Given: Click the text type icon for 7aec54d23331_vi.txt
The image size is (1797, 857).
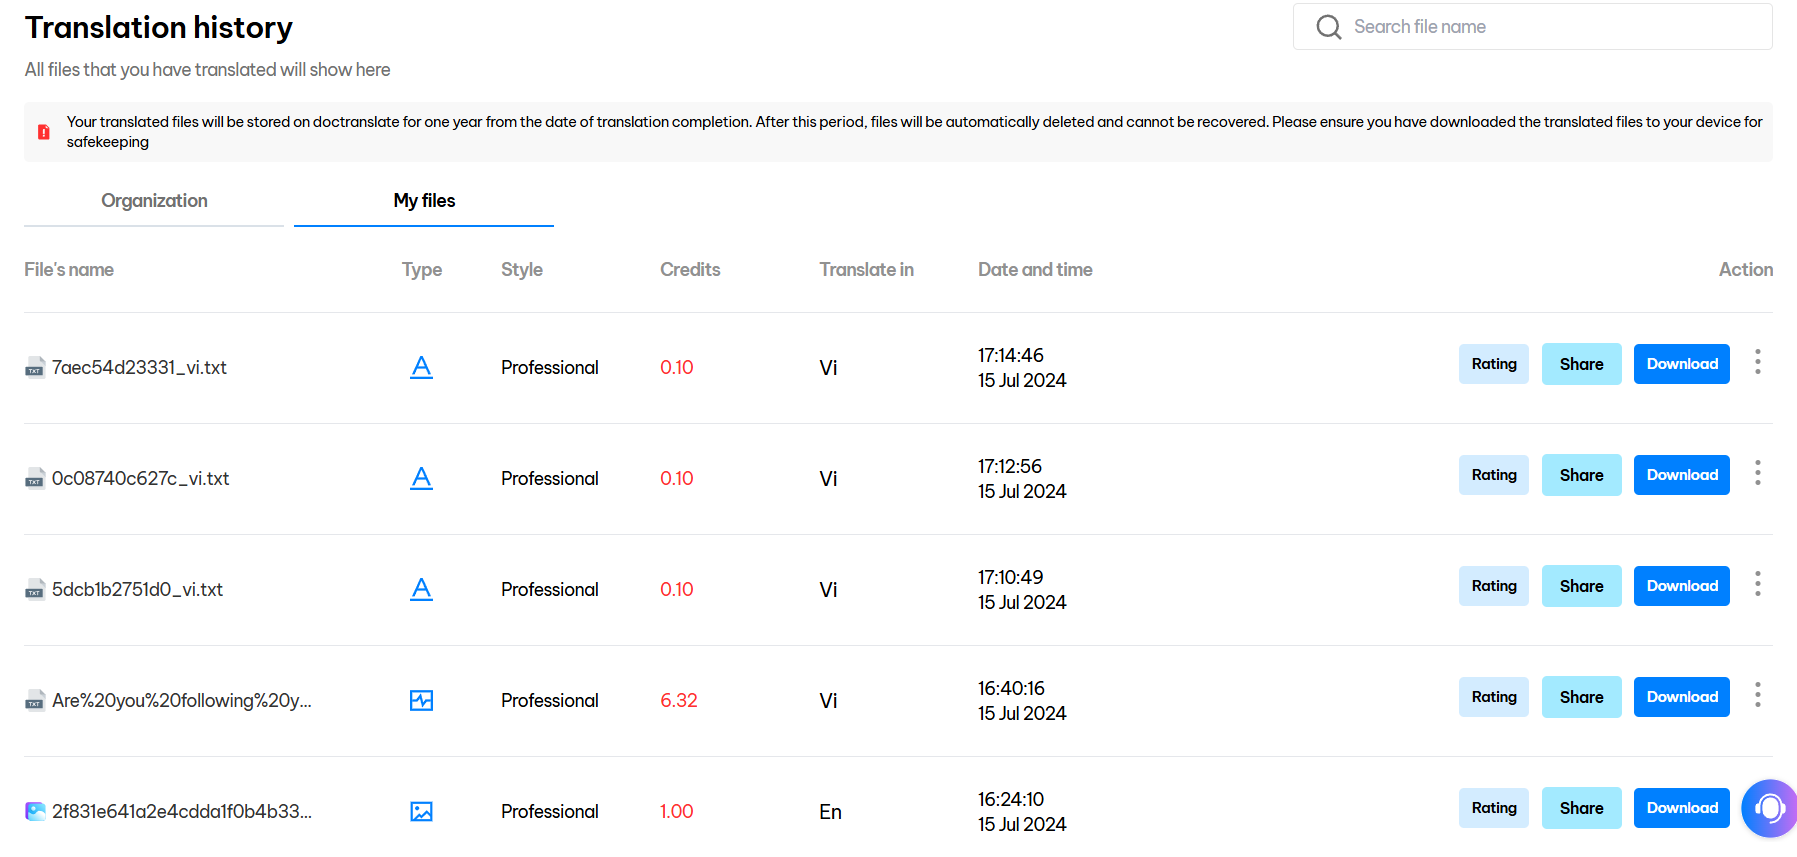Looking at the screenshot, I should click(x=421, y=368).
